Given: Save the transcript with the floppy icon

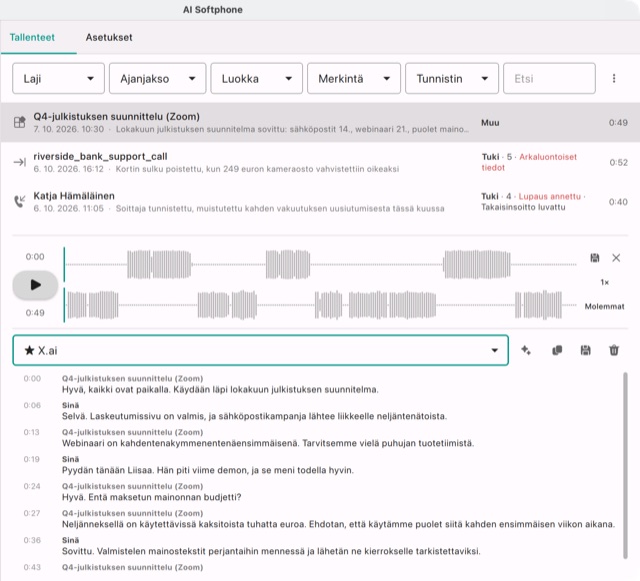Looking at the screenshot, I should [585, 350].
